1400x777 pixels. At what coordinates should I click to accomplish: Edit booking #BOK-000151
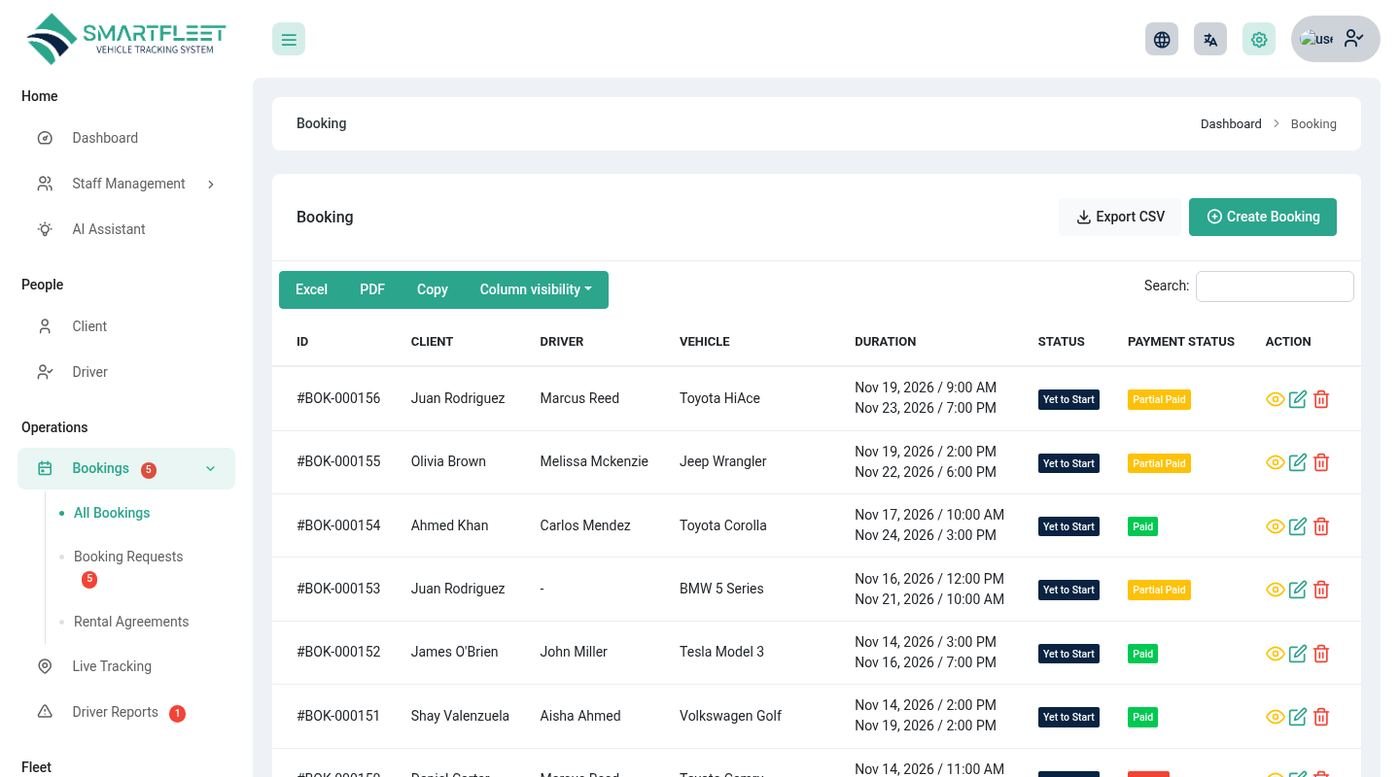pos(1298,716)
